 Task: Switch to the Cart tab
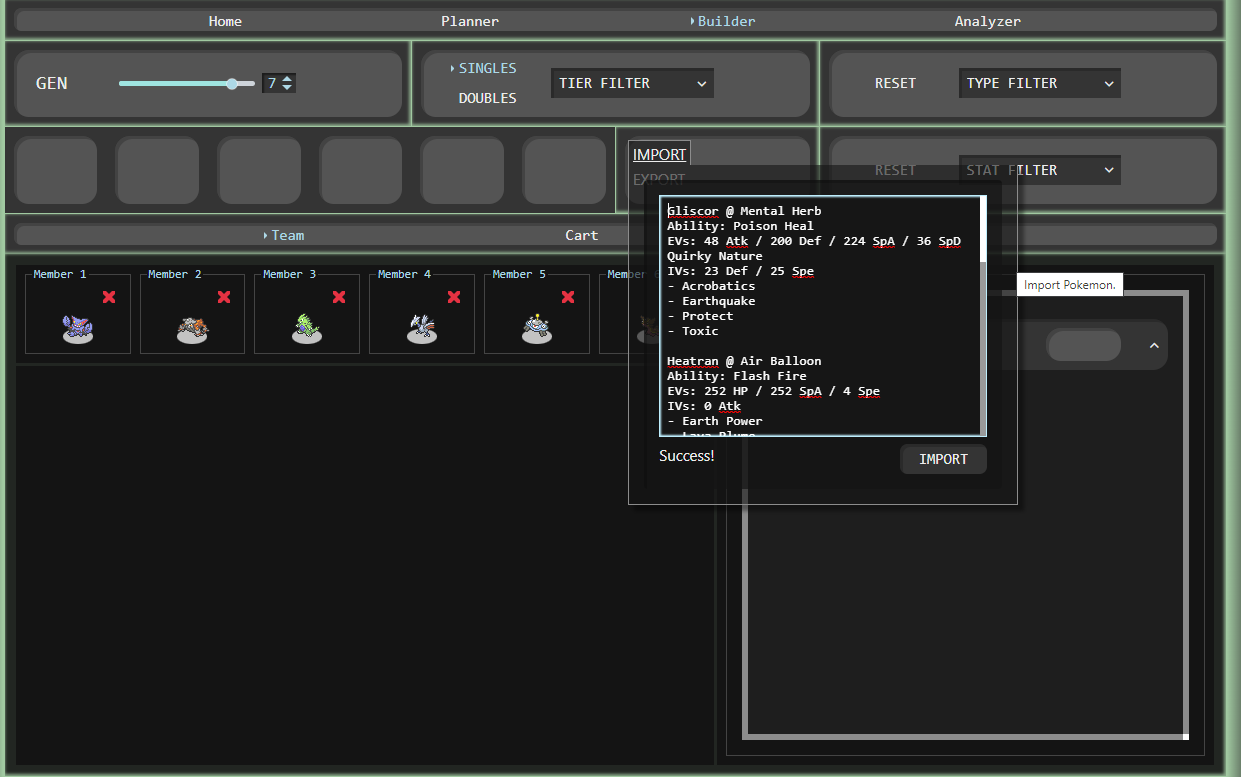[582, 235]
